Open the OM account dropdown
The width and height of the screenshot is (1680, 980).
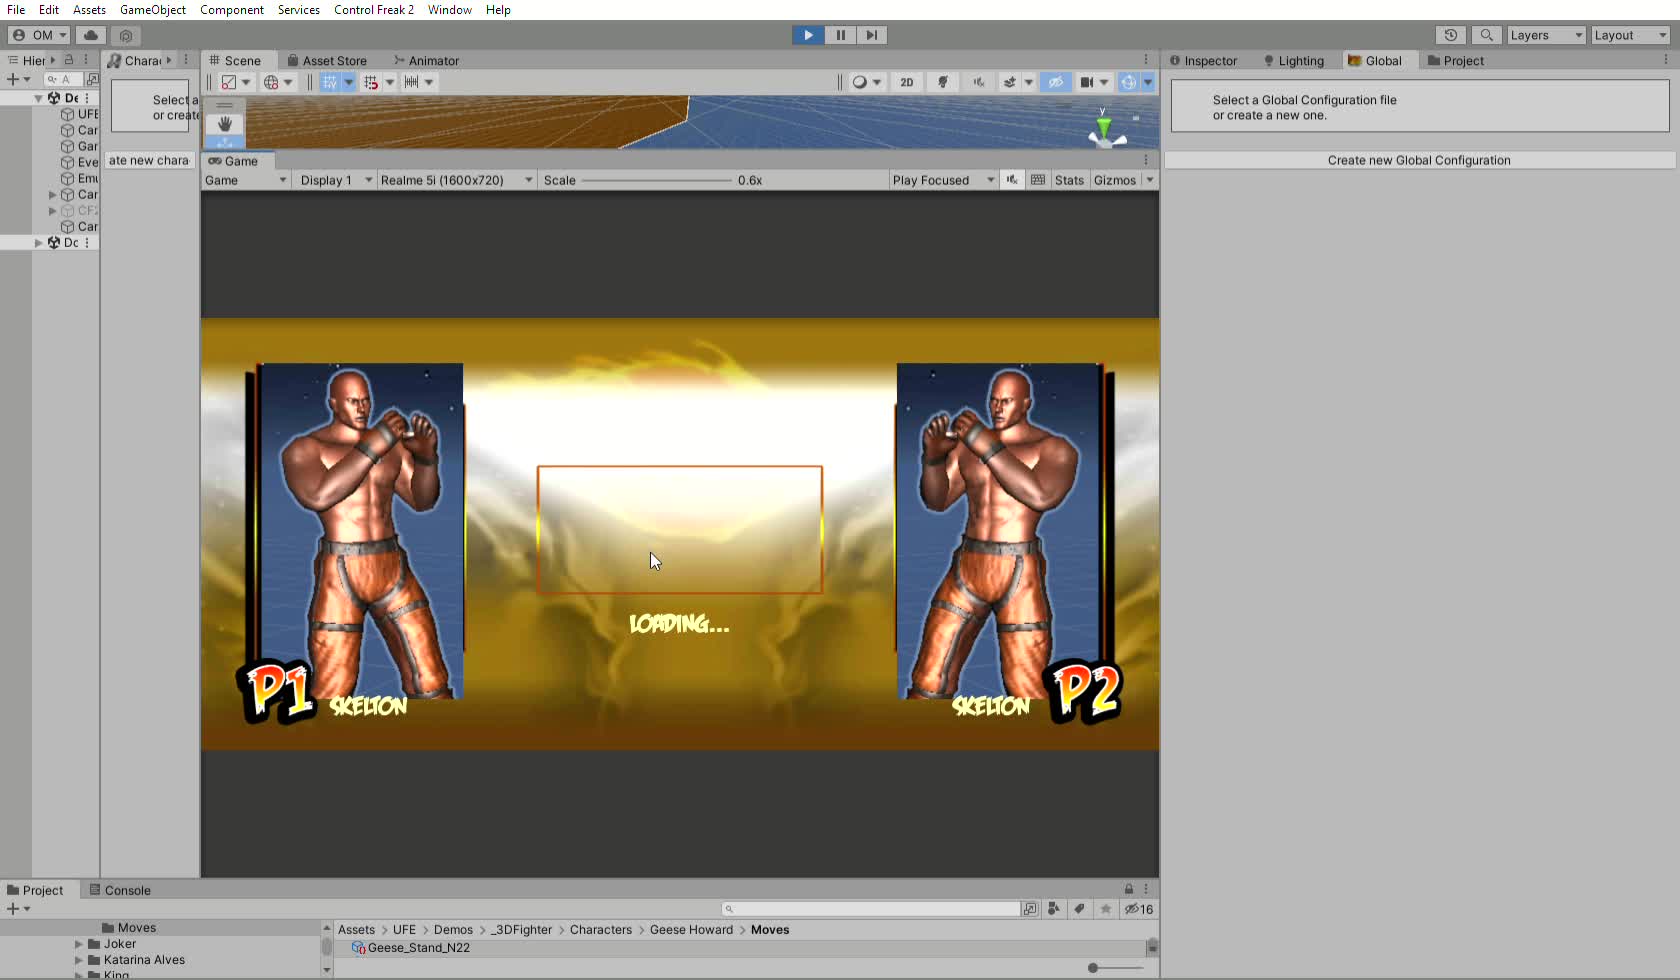tap(38, 35)
